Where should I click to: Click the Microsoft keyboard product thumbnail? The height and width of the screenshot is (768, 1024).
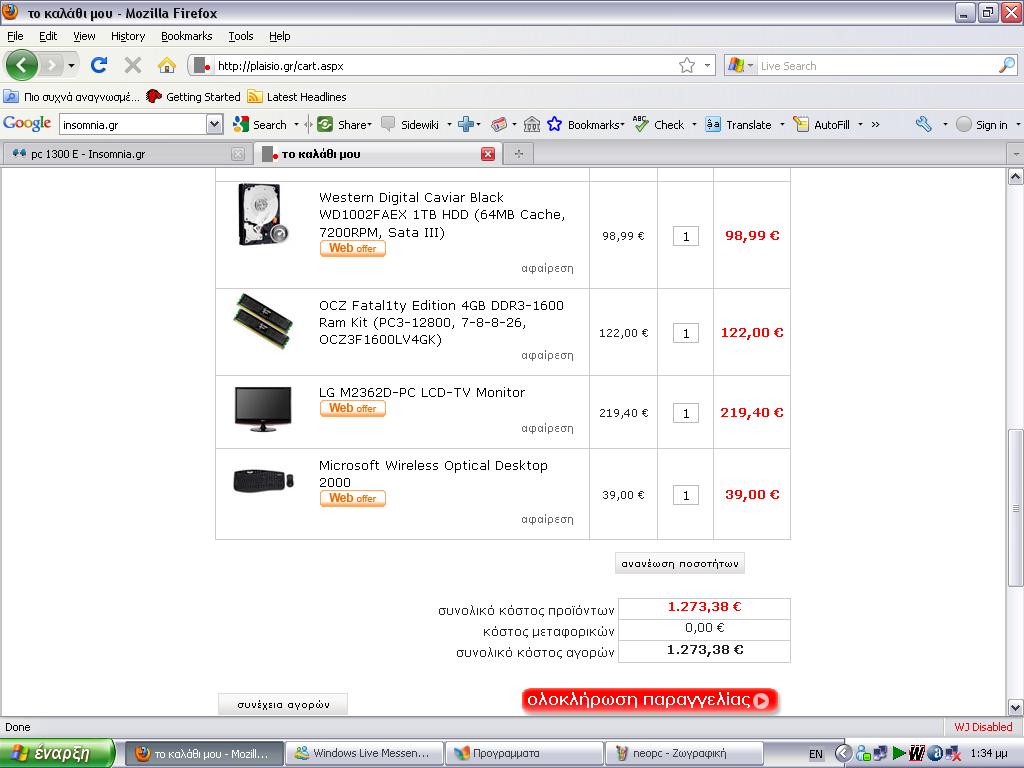pyautogui.click(x=263, y=480)
